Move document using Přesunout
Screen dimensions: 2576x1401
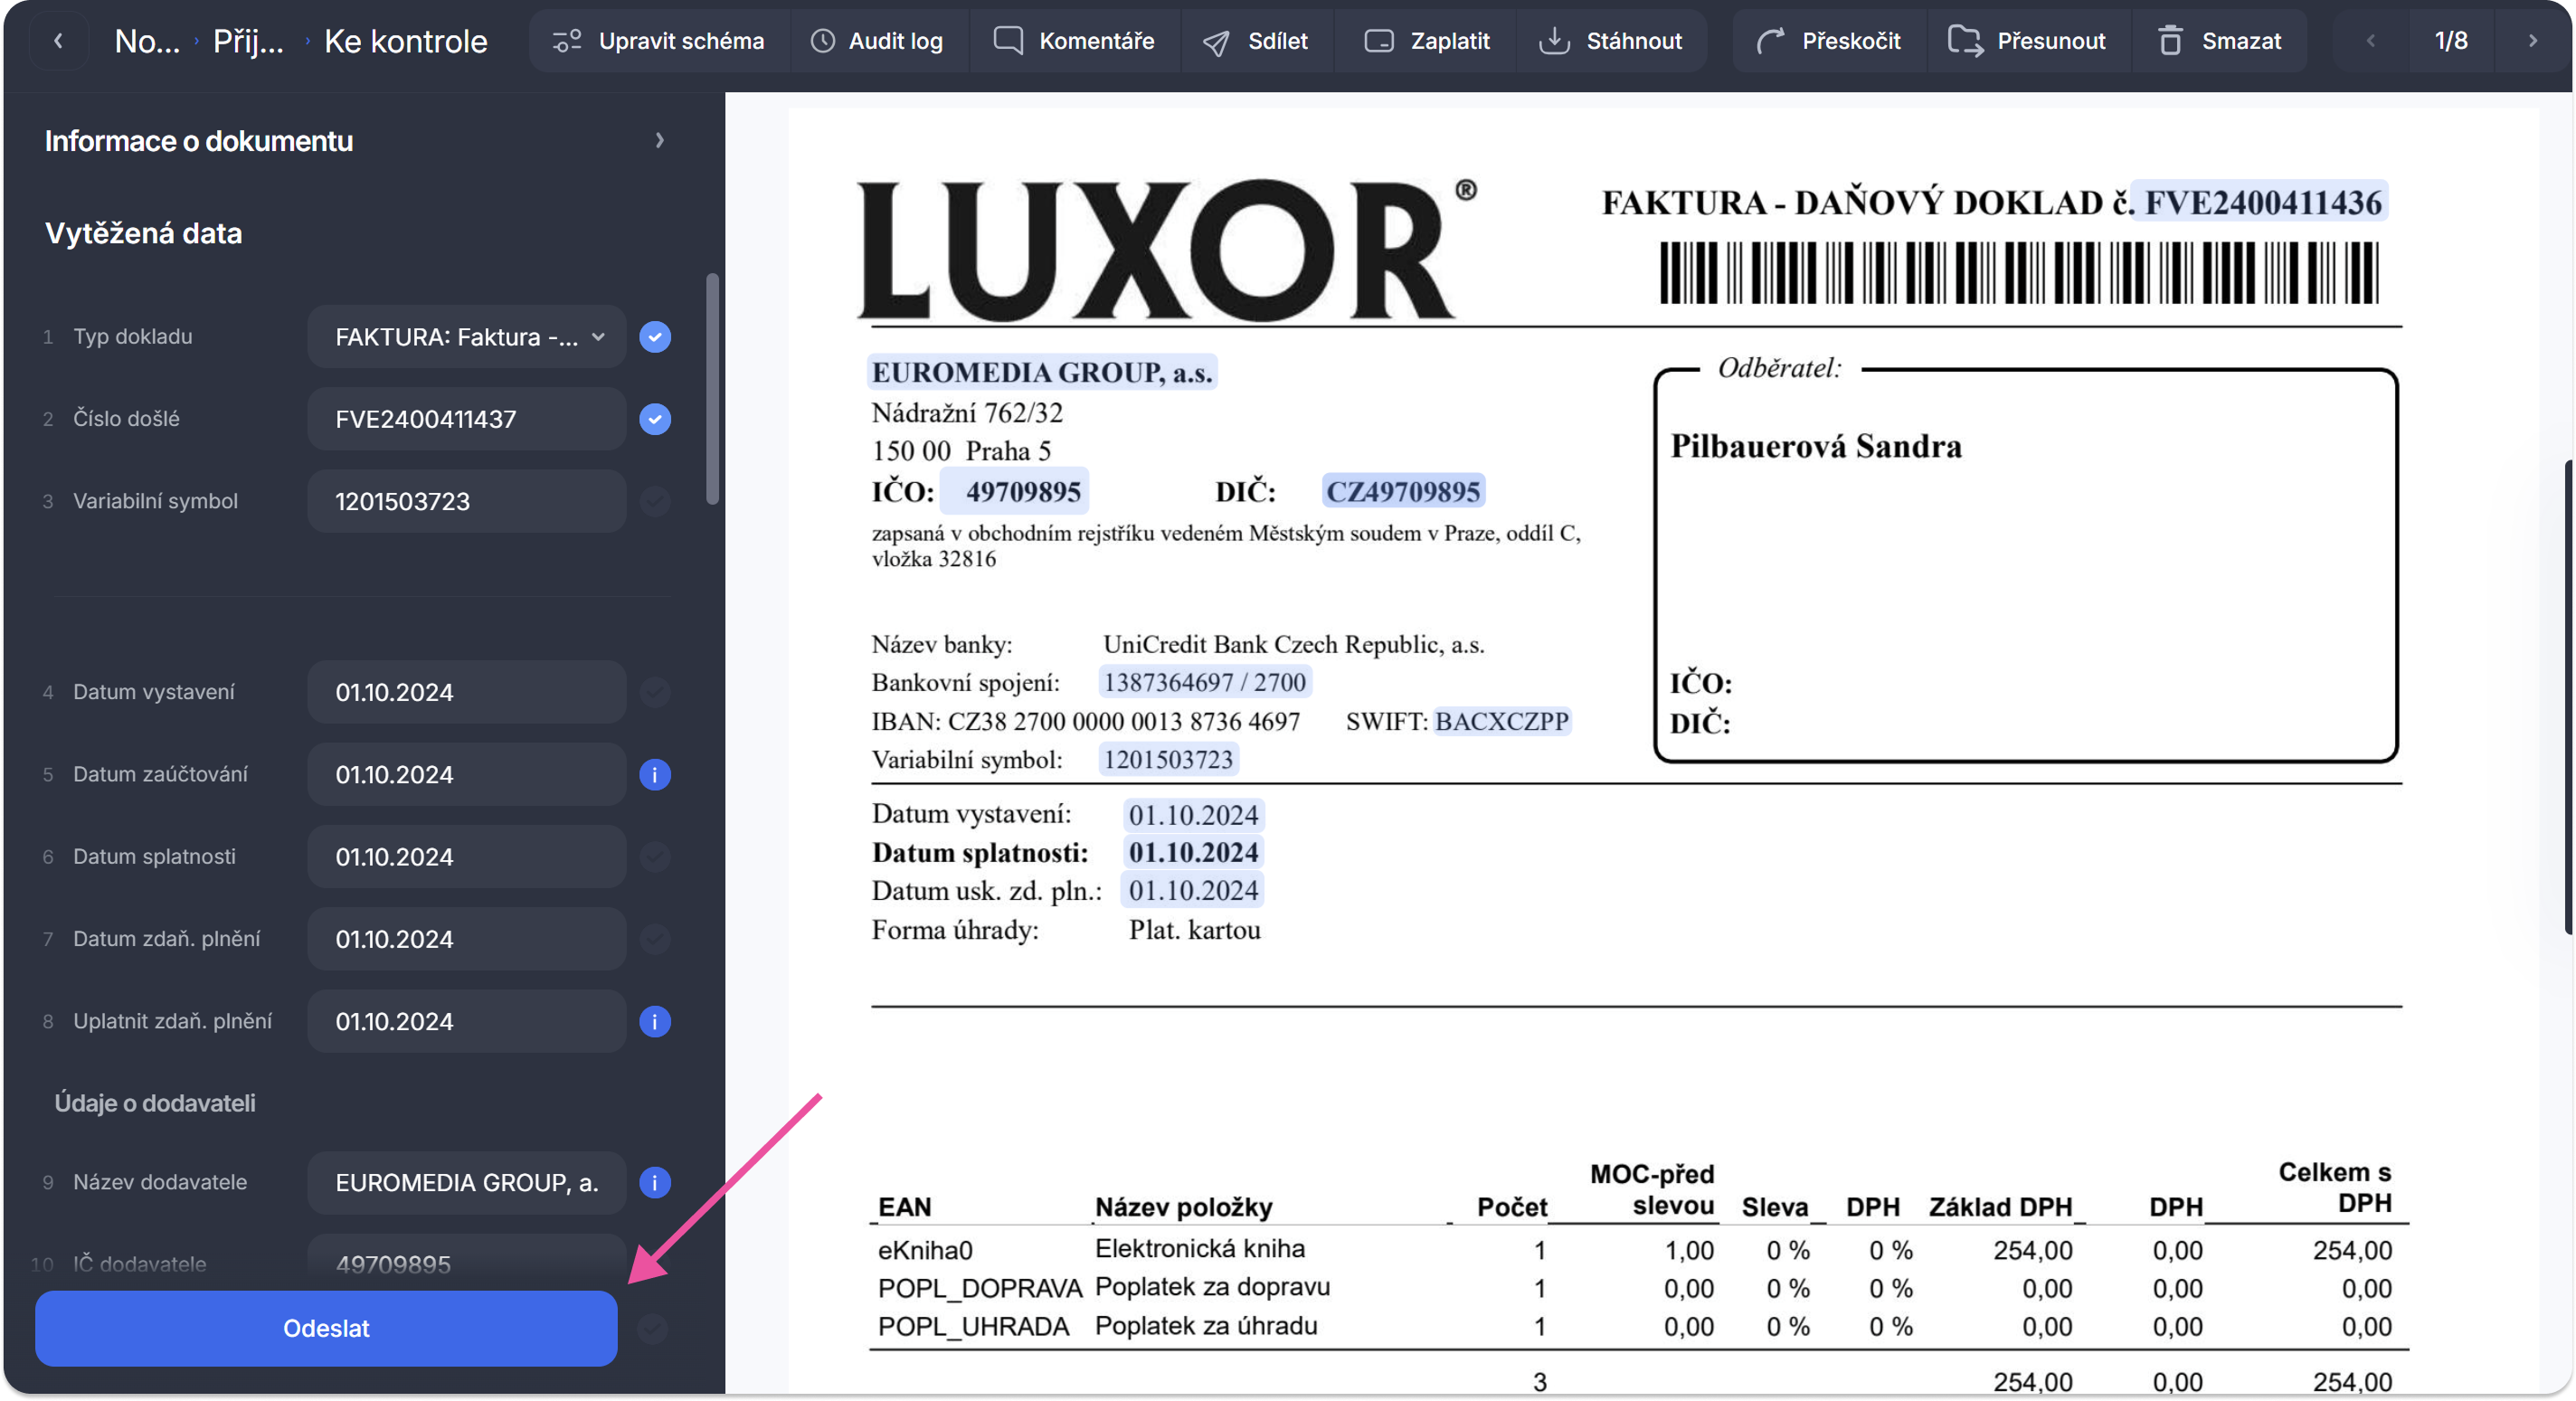pos(2027,41)
